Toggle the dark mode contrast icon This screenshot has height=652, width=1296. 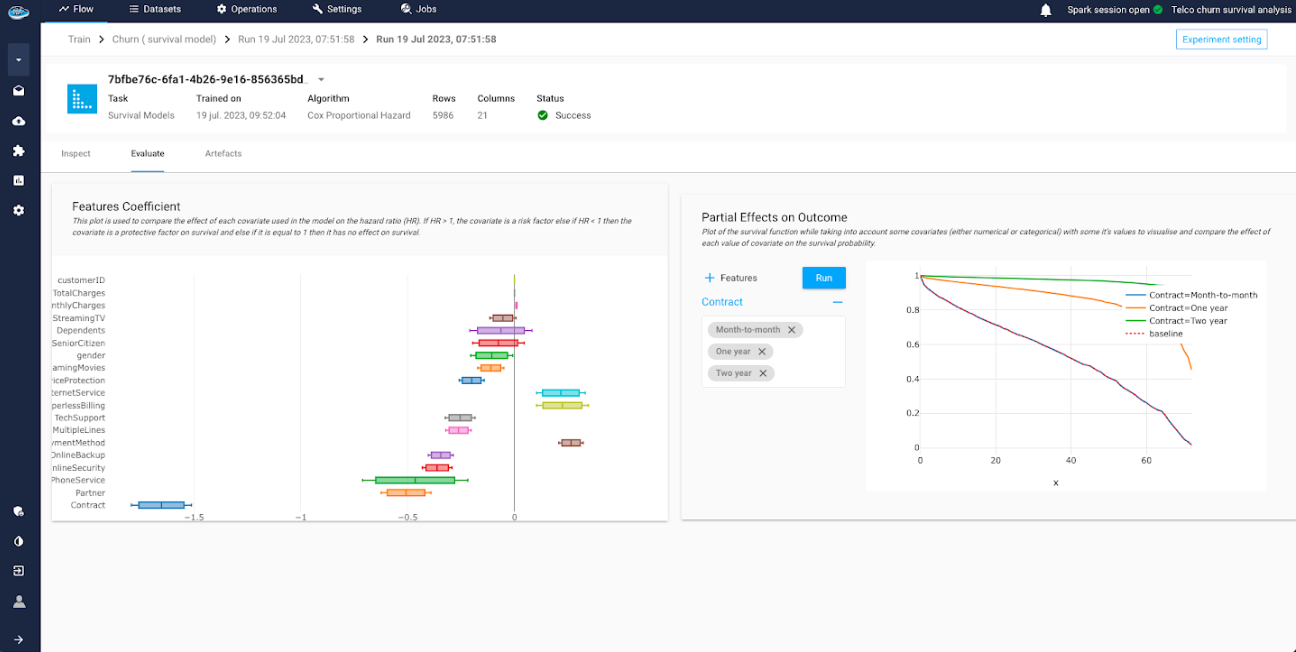coord(19,541)
